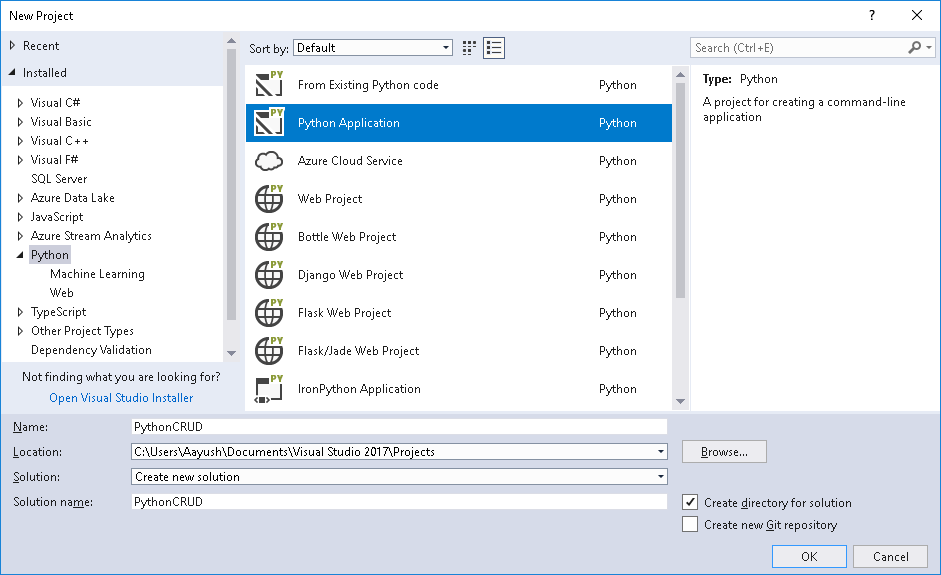The image size is (941, 575).
Task: Click the category tree scrollbar thumb
Action: [232, 185]
